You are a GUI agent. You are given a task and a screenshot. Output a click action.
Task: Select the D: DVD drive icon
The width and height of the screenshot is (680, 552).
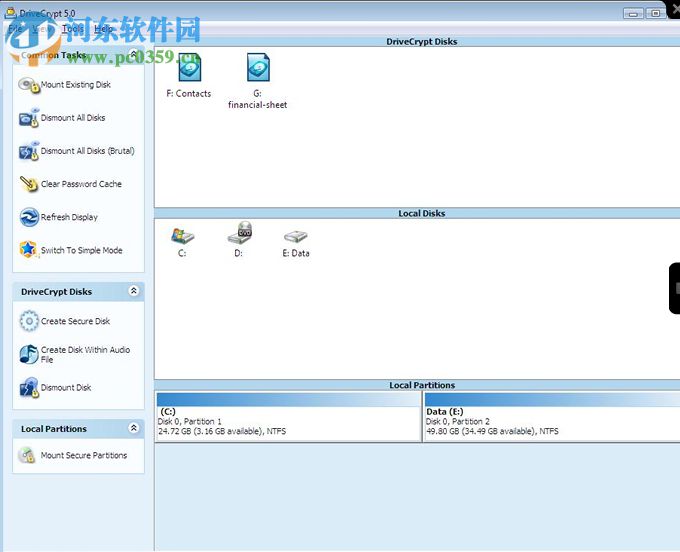pyautogui.click(x=240, y=233)
